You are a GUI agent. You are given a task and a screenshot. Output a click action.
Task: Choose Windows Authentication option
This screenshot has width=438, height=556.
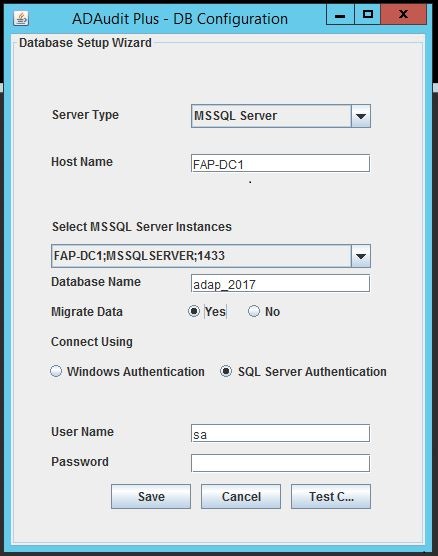click(x=56, y=371)
